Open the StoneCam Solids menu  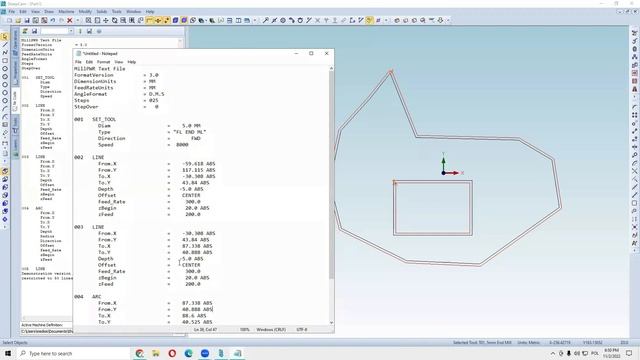(102, 11)
